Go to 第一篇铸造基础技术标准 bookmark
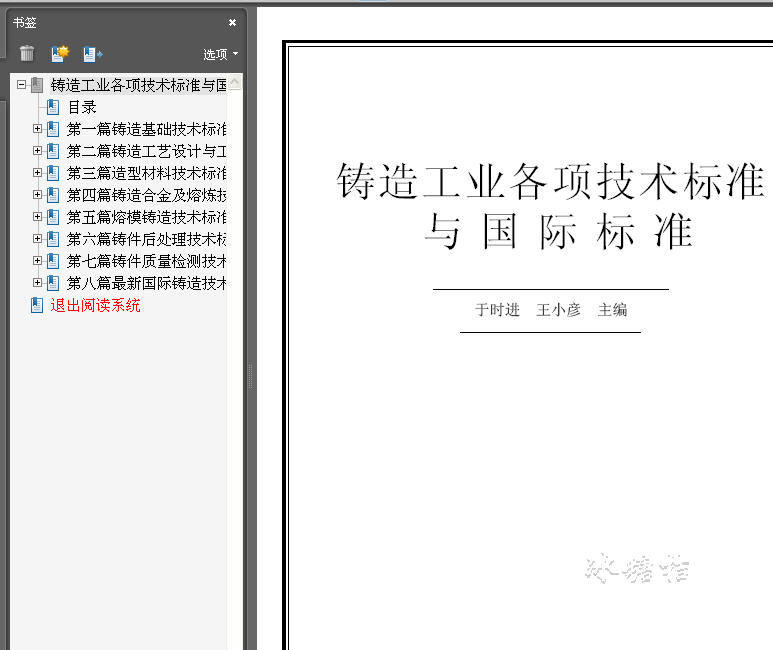 click(146, 129)
